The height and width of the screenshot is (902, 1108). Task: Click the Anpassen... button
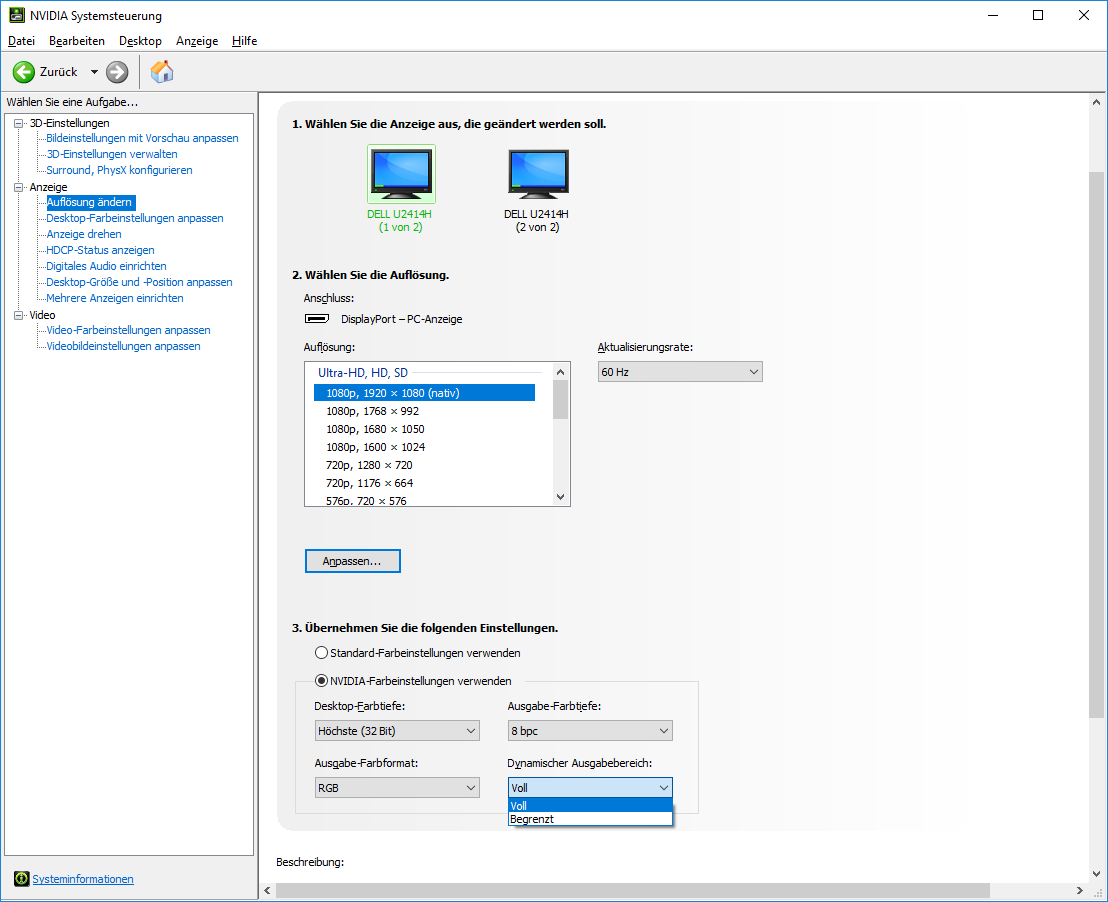[x=353, y=561]
